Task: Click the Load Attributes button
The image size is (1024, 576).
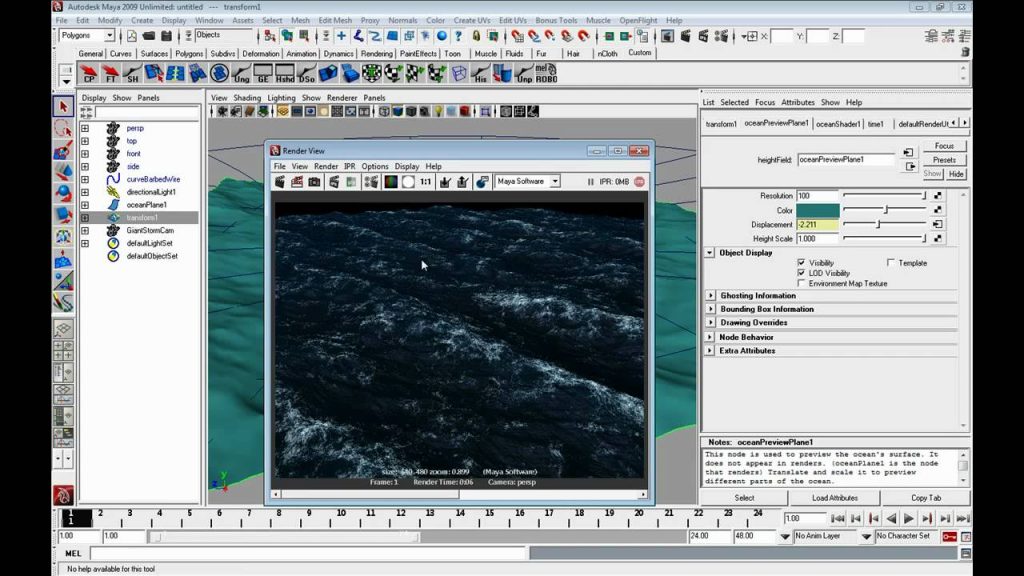Action: pos(835,498)
